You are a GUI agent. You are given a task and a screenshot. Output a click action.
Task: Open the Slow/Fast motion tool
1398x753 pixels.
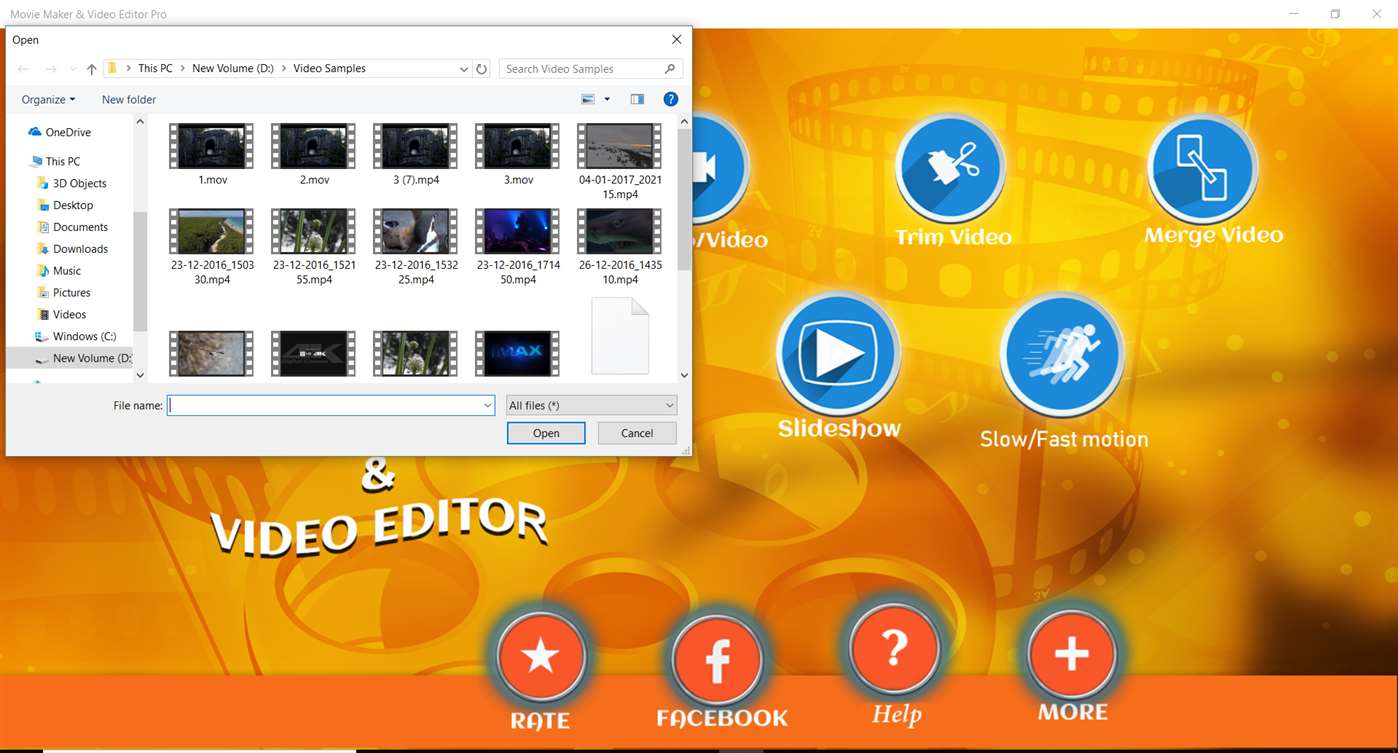point(1062,355)
